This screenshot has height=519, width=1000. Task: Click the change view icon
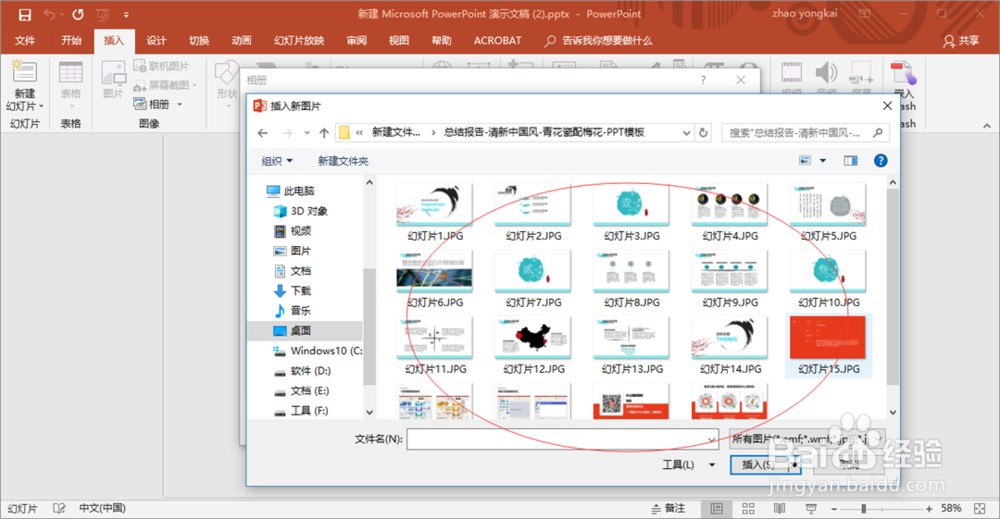805,161
